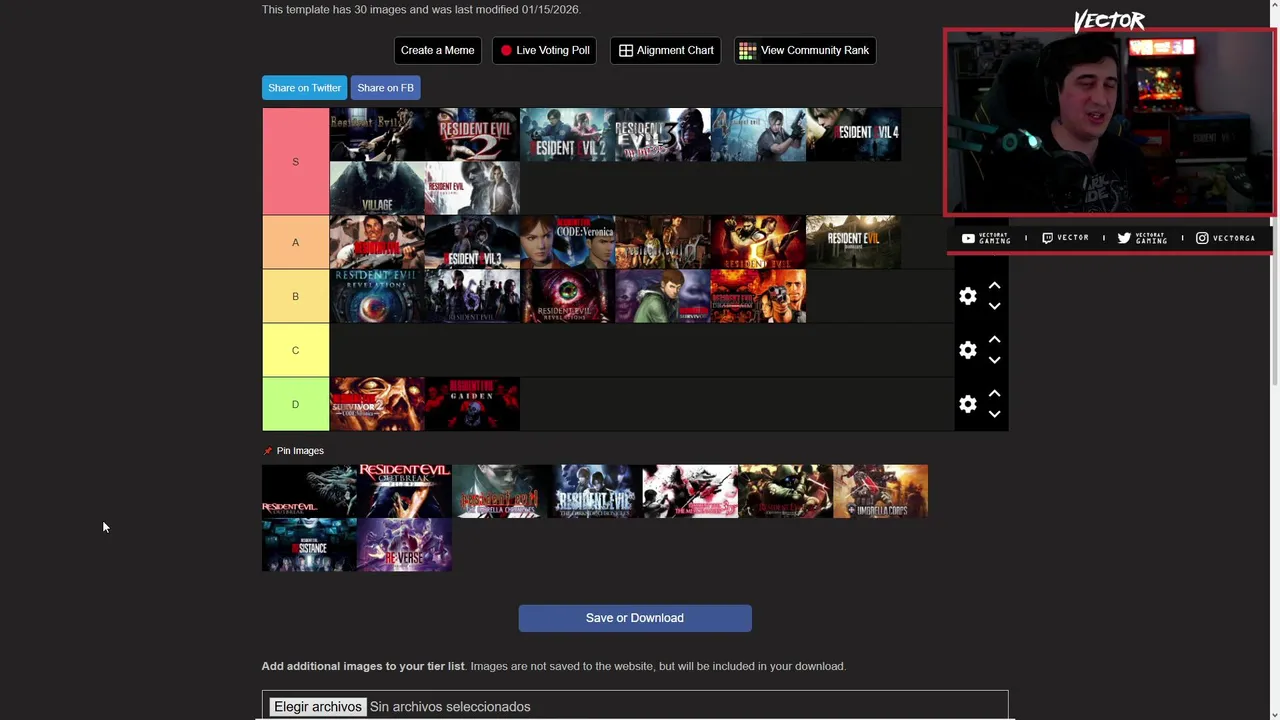Screen dimensions: 1280x720
Task: Move tier C row up
Action: tap(994, 340)
